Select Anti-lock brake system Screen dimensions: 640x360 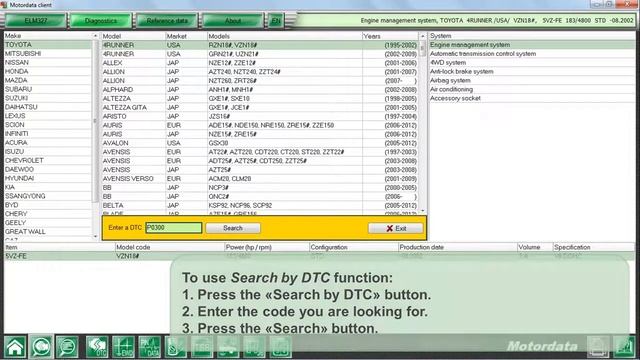(x=532, y=71)
